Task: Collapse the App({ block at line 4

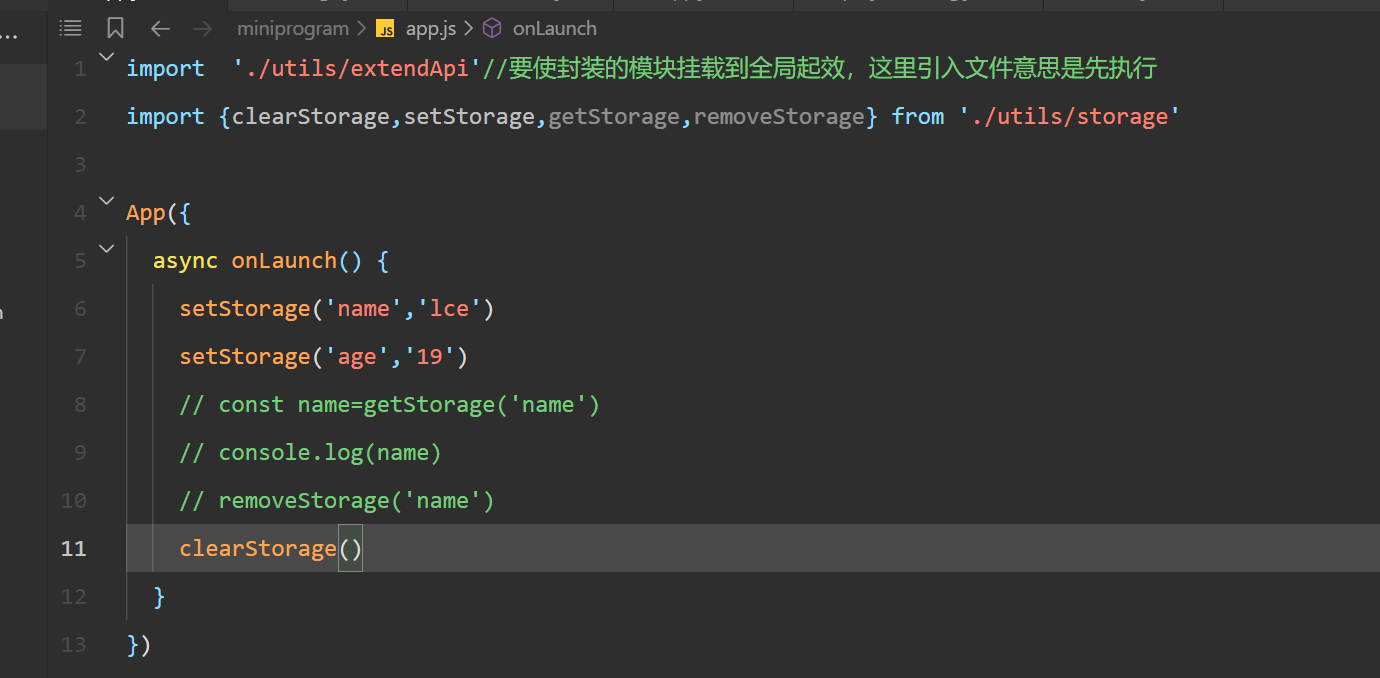Action: click(x=107, y=202)
